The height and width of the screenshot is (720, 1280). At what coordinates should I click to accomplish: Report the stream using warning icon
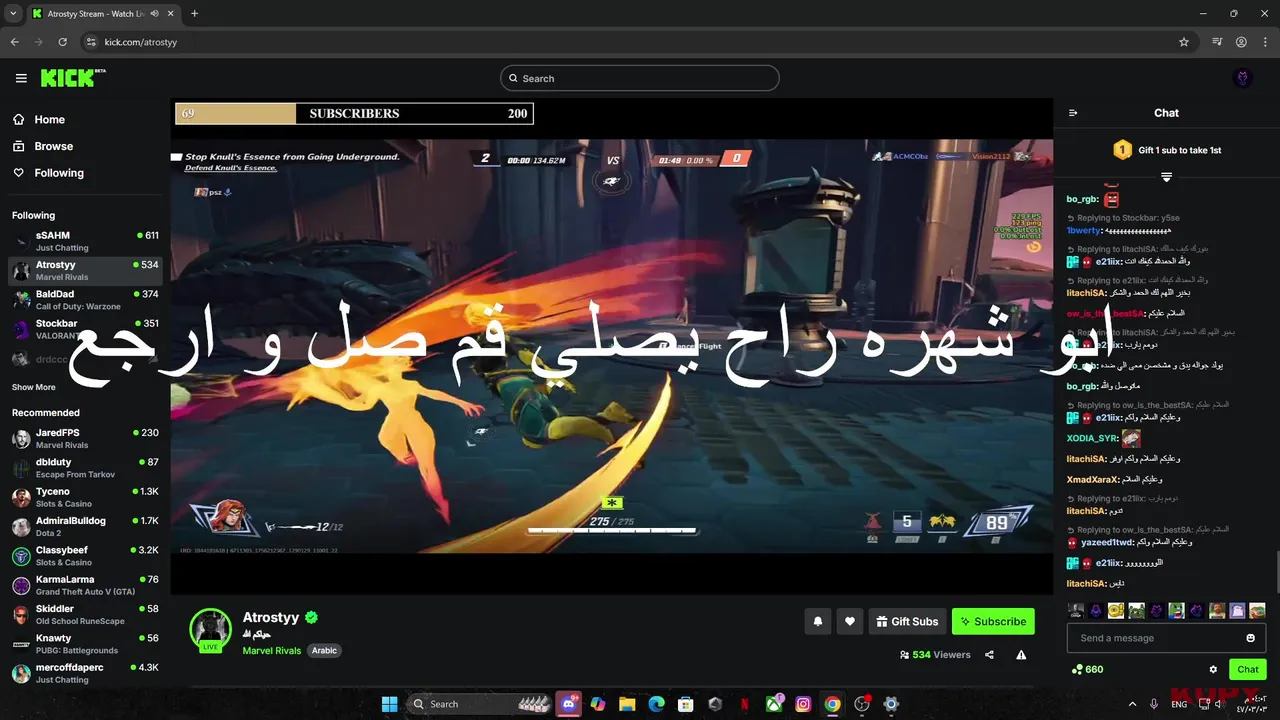(x=1021, y=655)
